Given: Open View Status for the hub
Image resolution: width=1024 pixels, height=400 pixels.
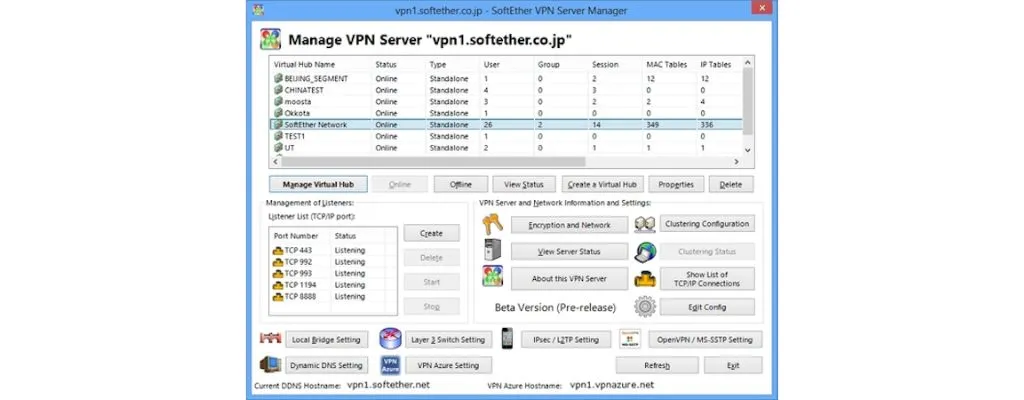Looking at the screenshot, I should click(x=524, y=184).
